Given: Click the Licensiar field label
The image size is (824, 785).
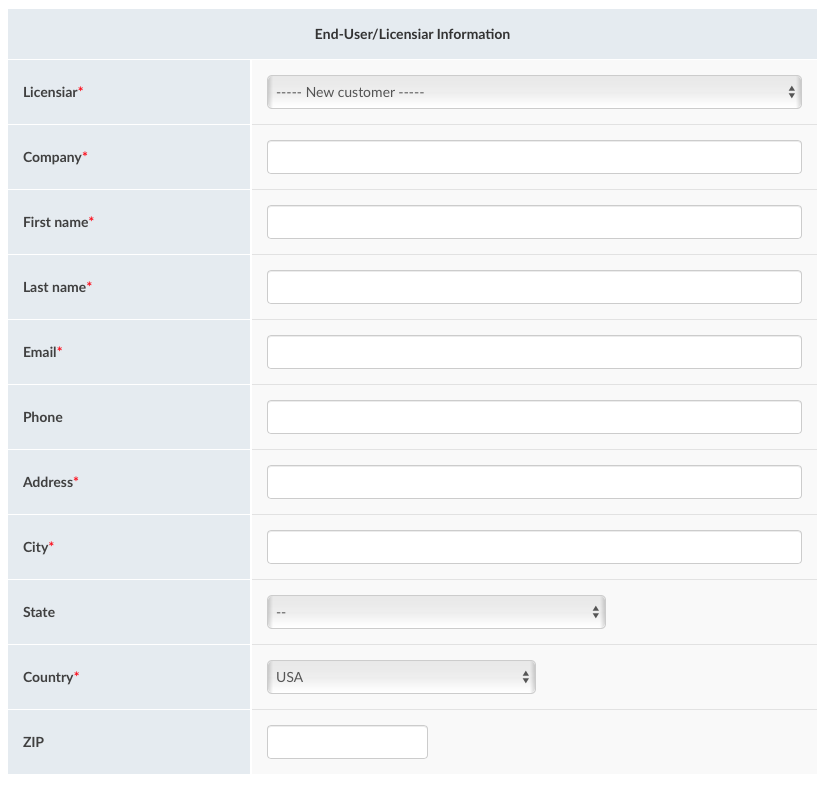Looking at the screenshot, I should point(50,92).
